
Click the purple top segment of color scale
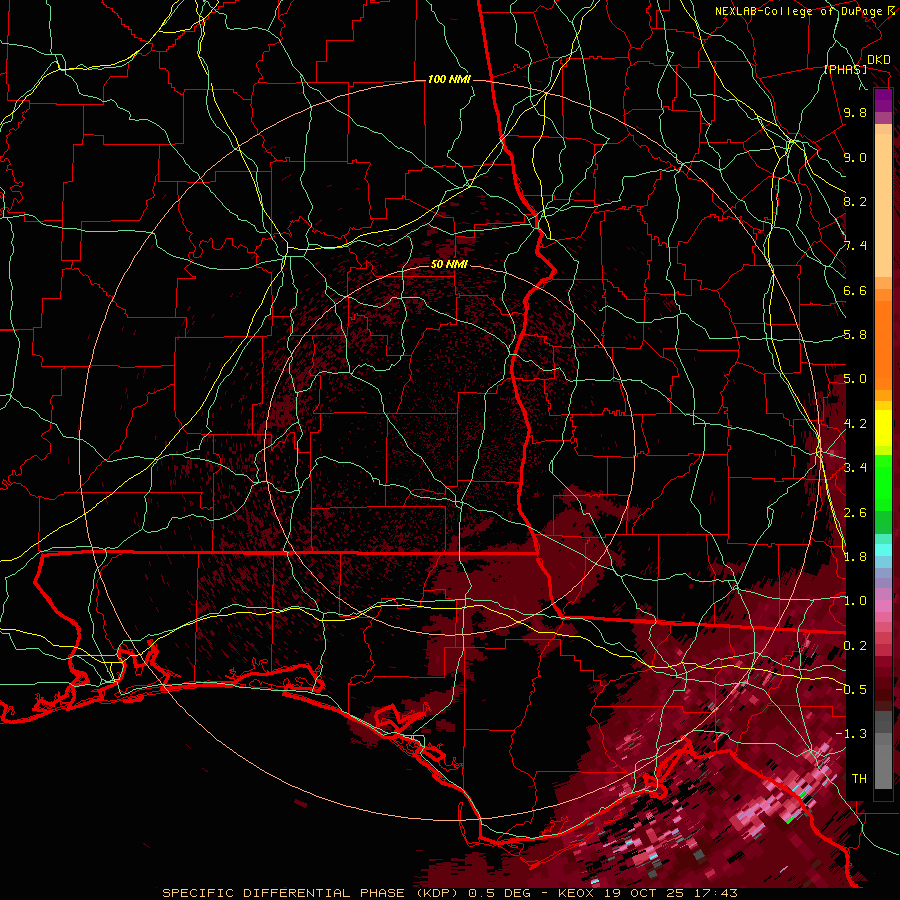click(883, 100)
